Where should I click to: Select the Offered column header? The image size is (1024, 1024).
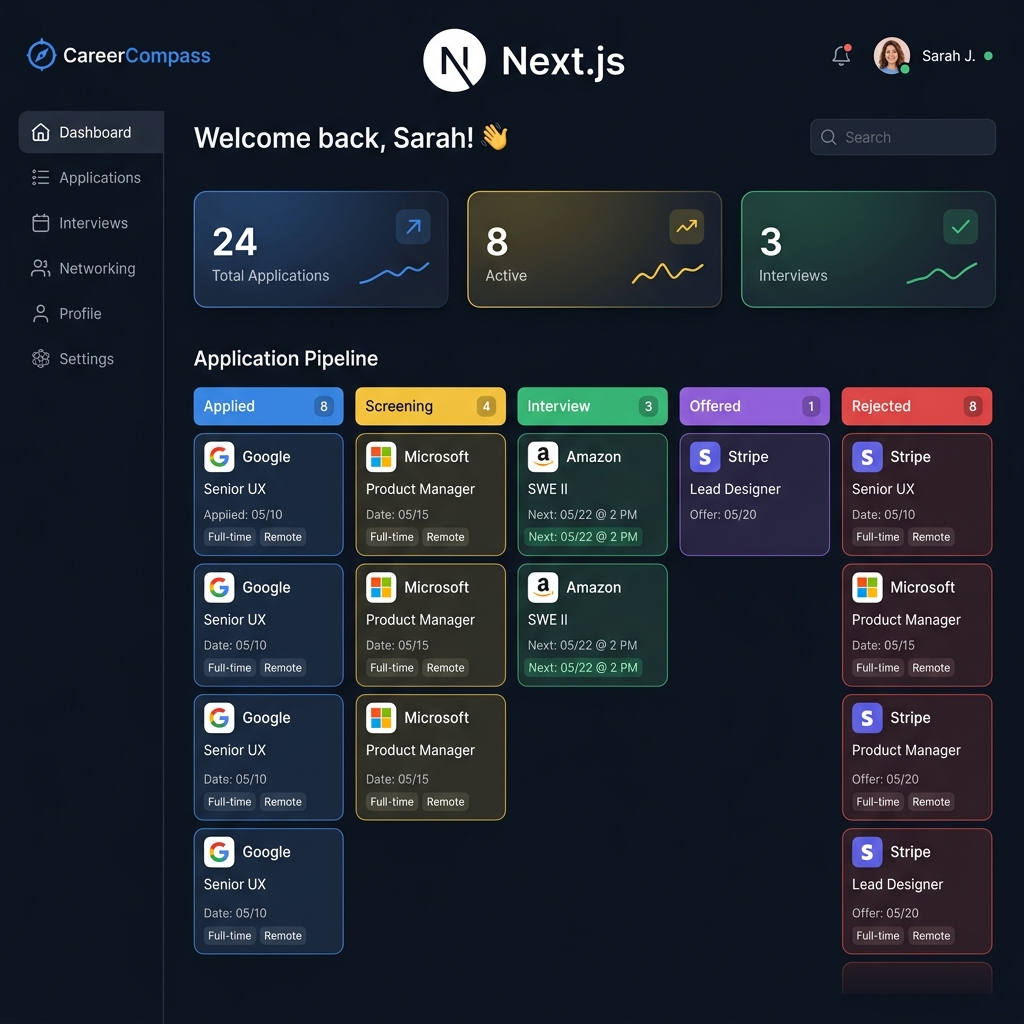pyautogui.click(x=754, y=406)
